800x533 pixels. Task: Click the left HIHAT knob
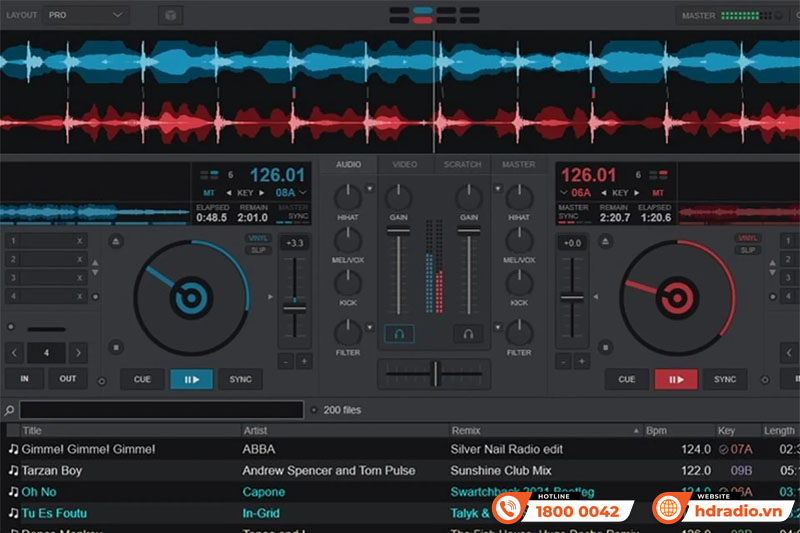(348, 197)
